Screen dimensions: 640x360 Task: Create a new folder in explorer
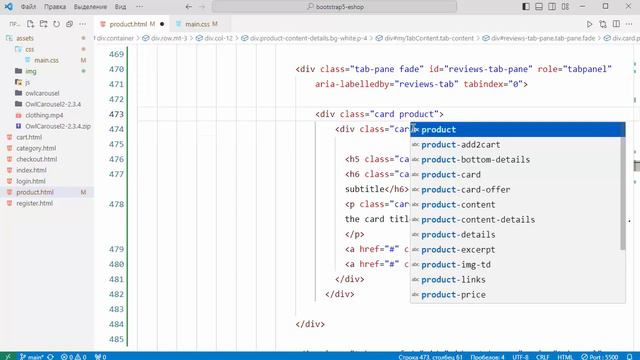(44, 24)
